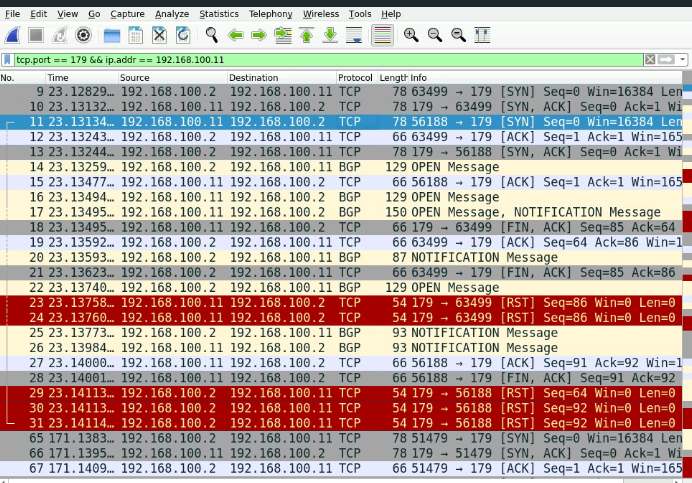The height and width of the screenshot is (483, 692).
Task: Select packet 17 OPEN, NOTIFICATION Message
Action: [341, 212]
